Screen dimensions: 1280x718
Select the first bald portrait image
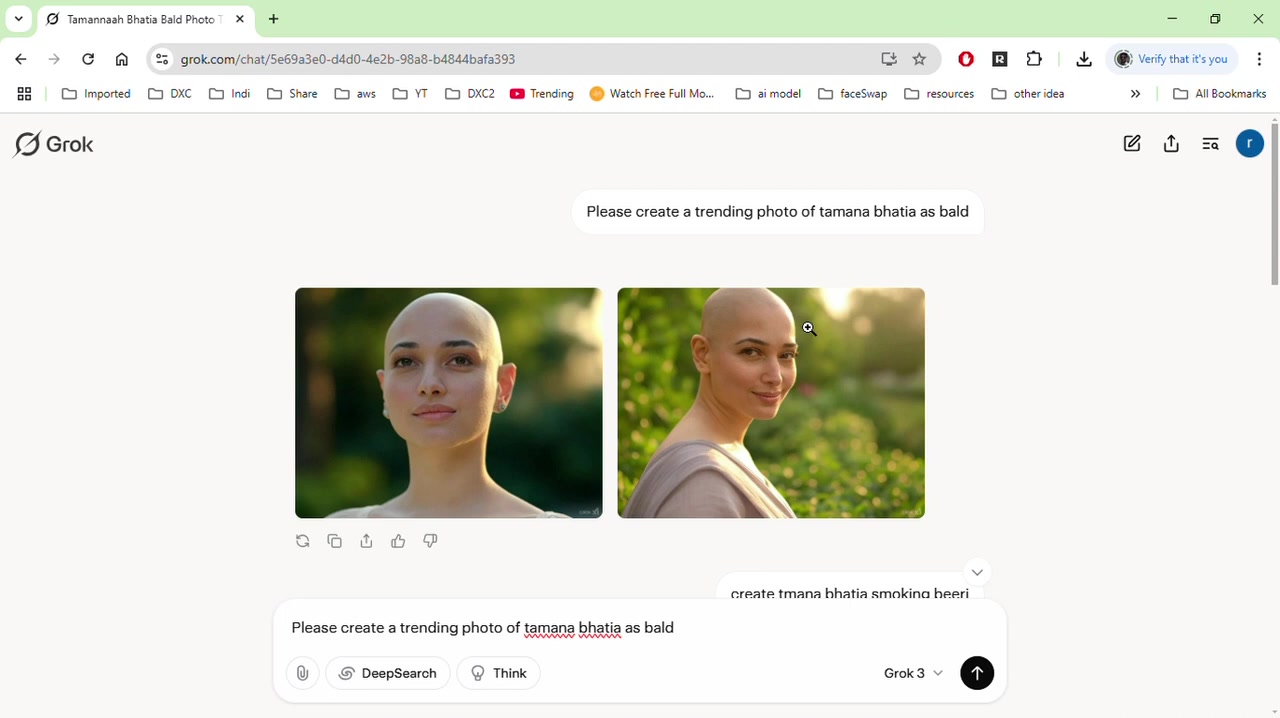[x=448, y=403]
